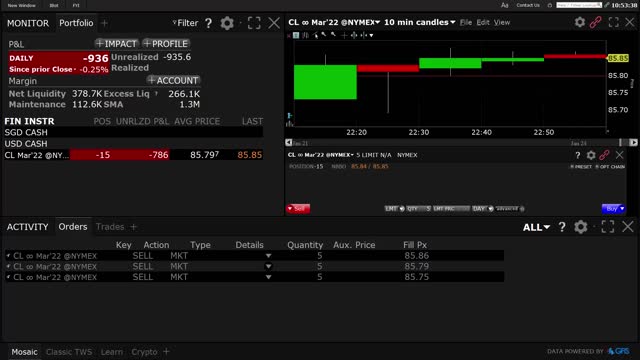Click chart timeline scrollbar handle
Image resolution: width=640 pixels, height=360 pixels.
tap(621, 142)
